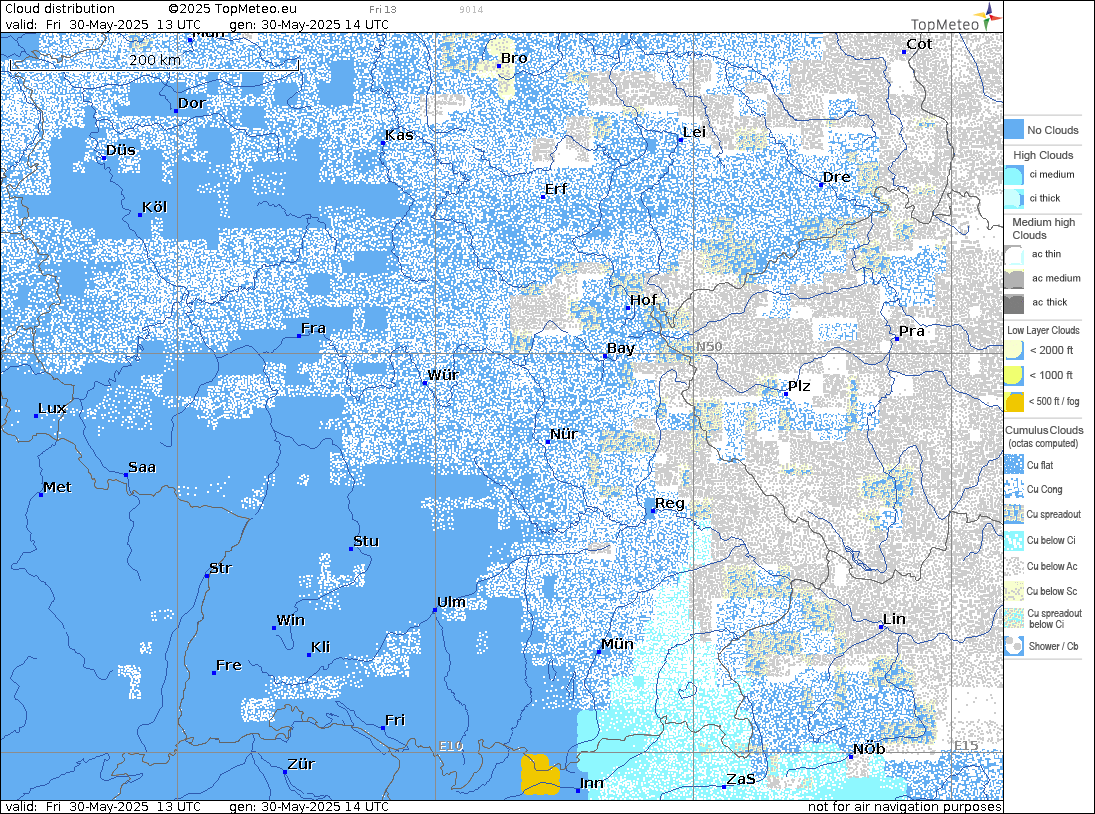Click the Bro summit label
Image resolution: width=1095 pixels, height=814 pixels.
[514, 58]
